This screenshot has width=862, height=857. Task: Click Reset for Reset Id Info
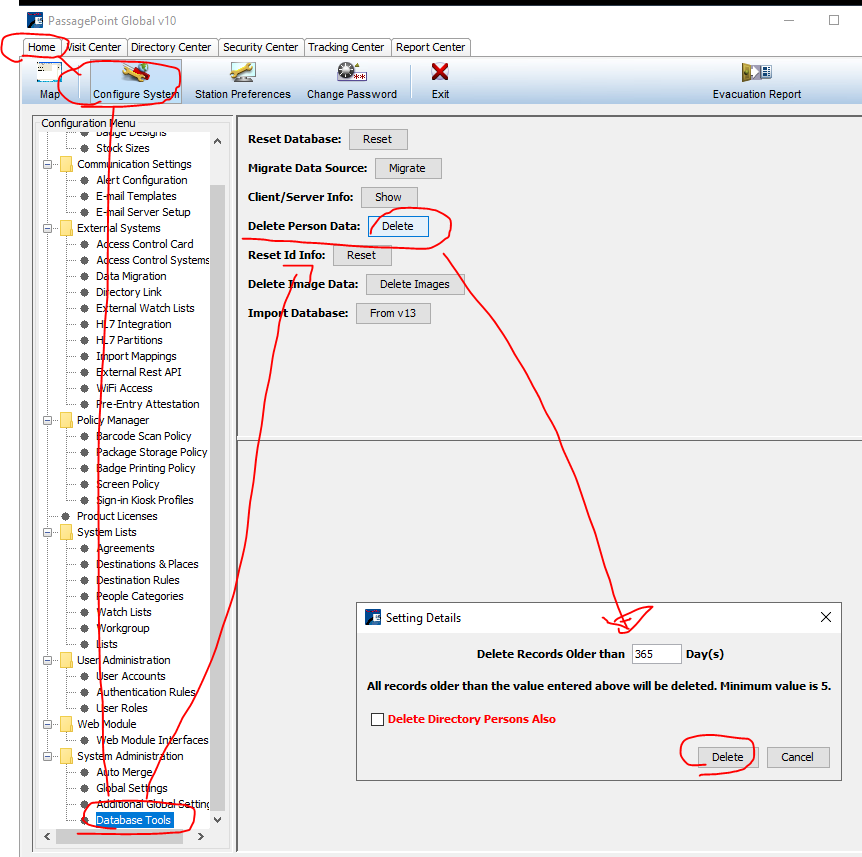coord(362,255)
